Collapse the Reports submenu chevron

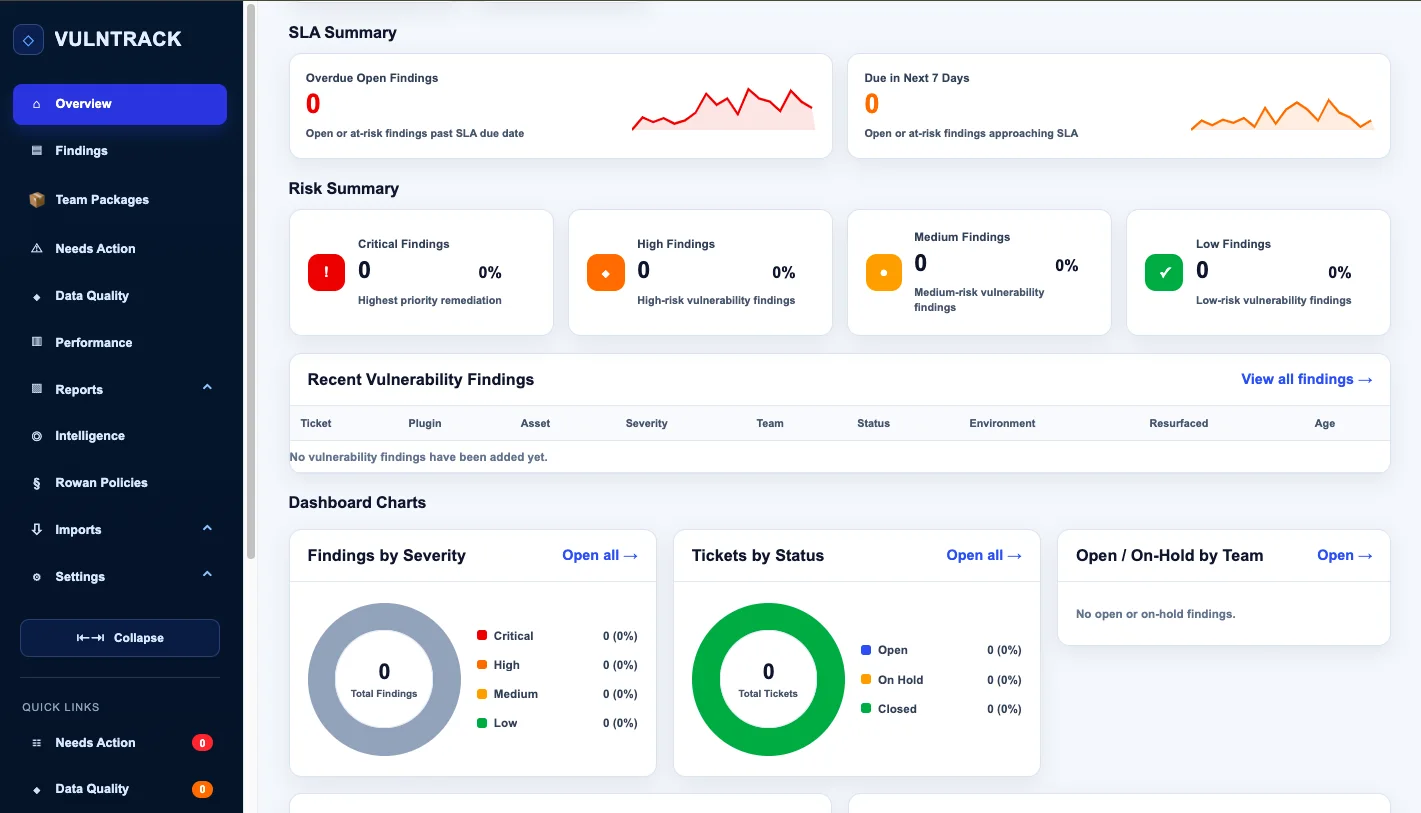point(207,387)
